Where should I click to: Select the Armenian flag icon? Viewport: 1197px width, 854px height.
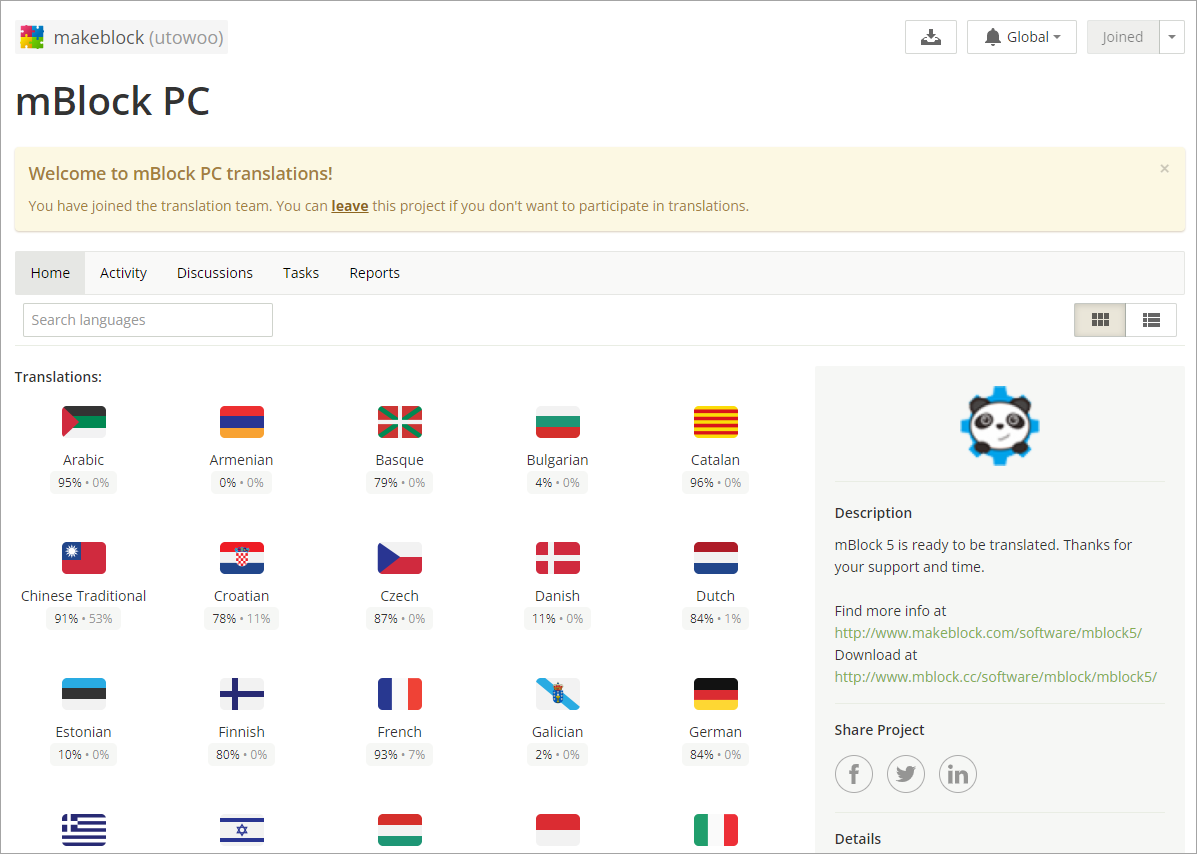[x=242, y=422]
